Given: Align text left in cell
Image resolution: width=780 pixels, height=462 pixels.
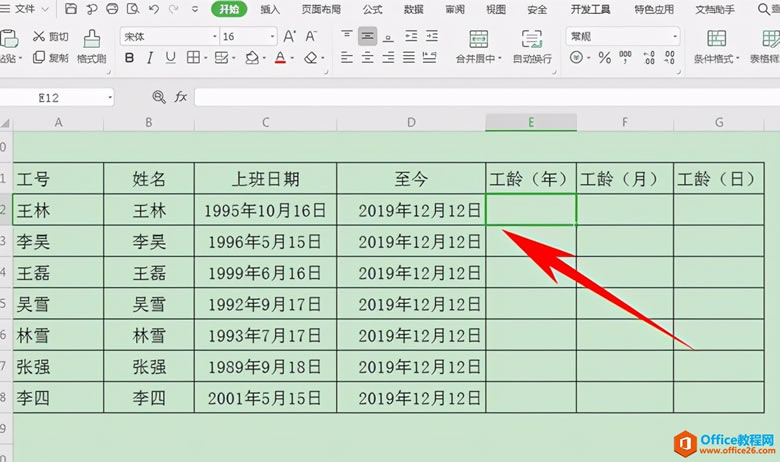Looking at the screenshot, I should 347,58.
